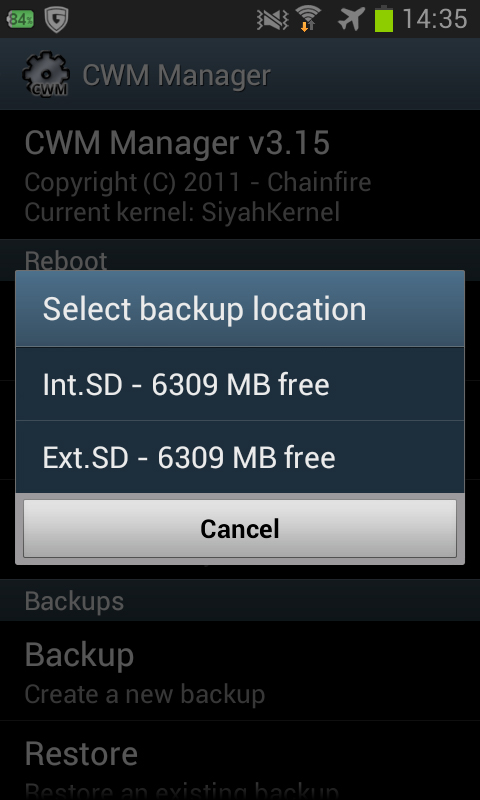
Task: Tap the CWM Manager v3.15 heading
Action: point(177,142)
